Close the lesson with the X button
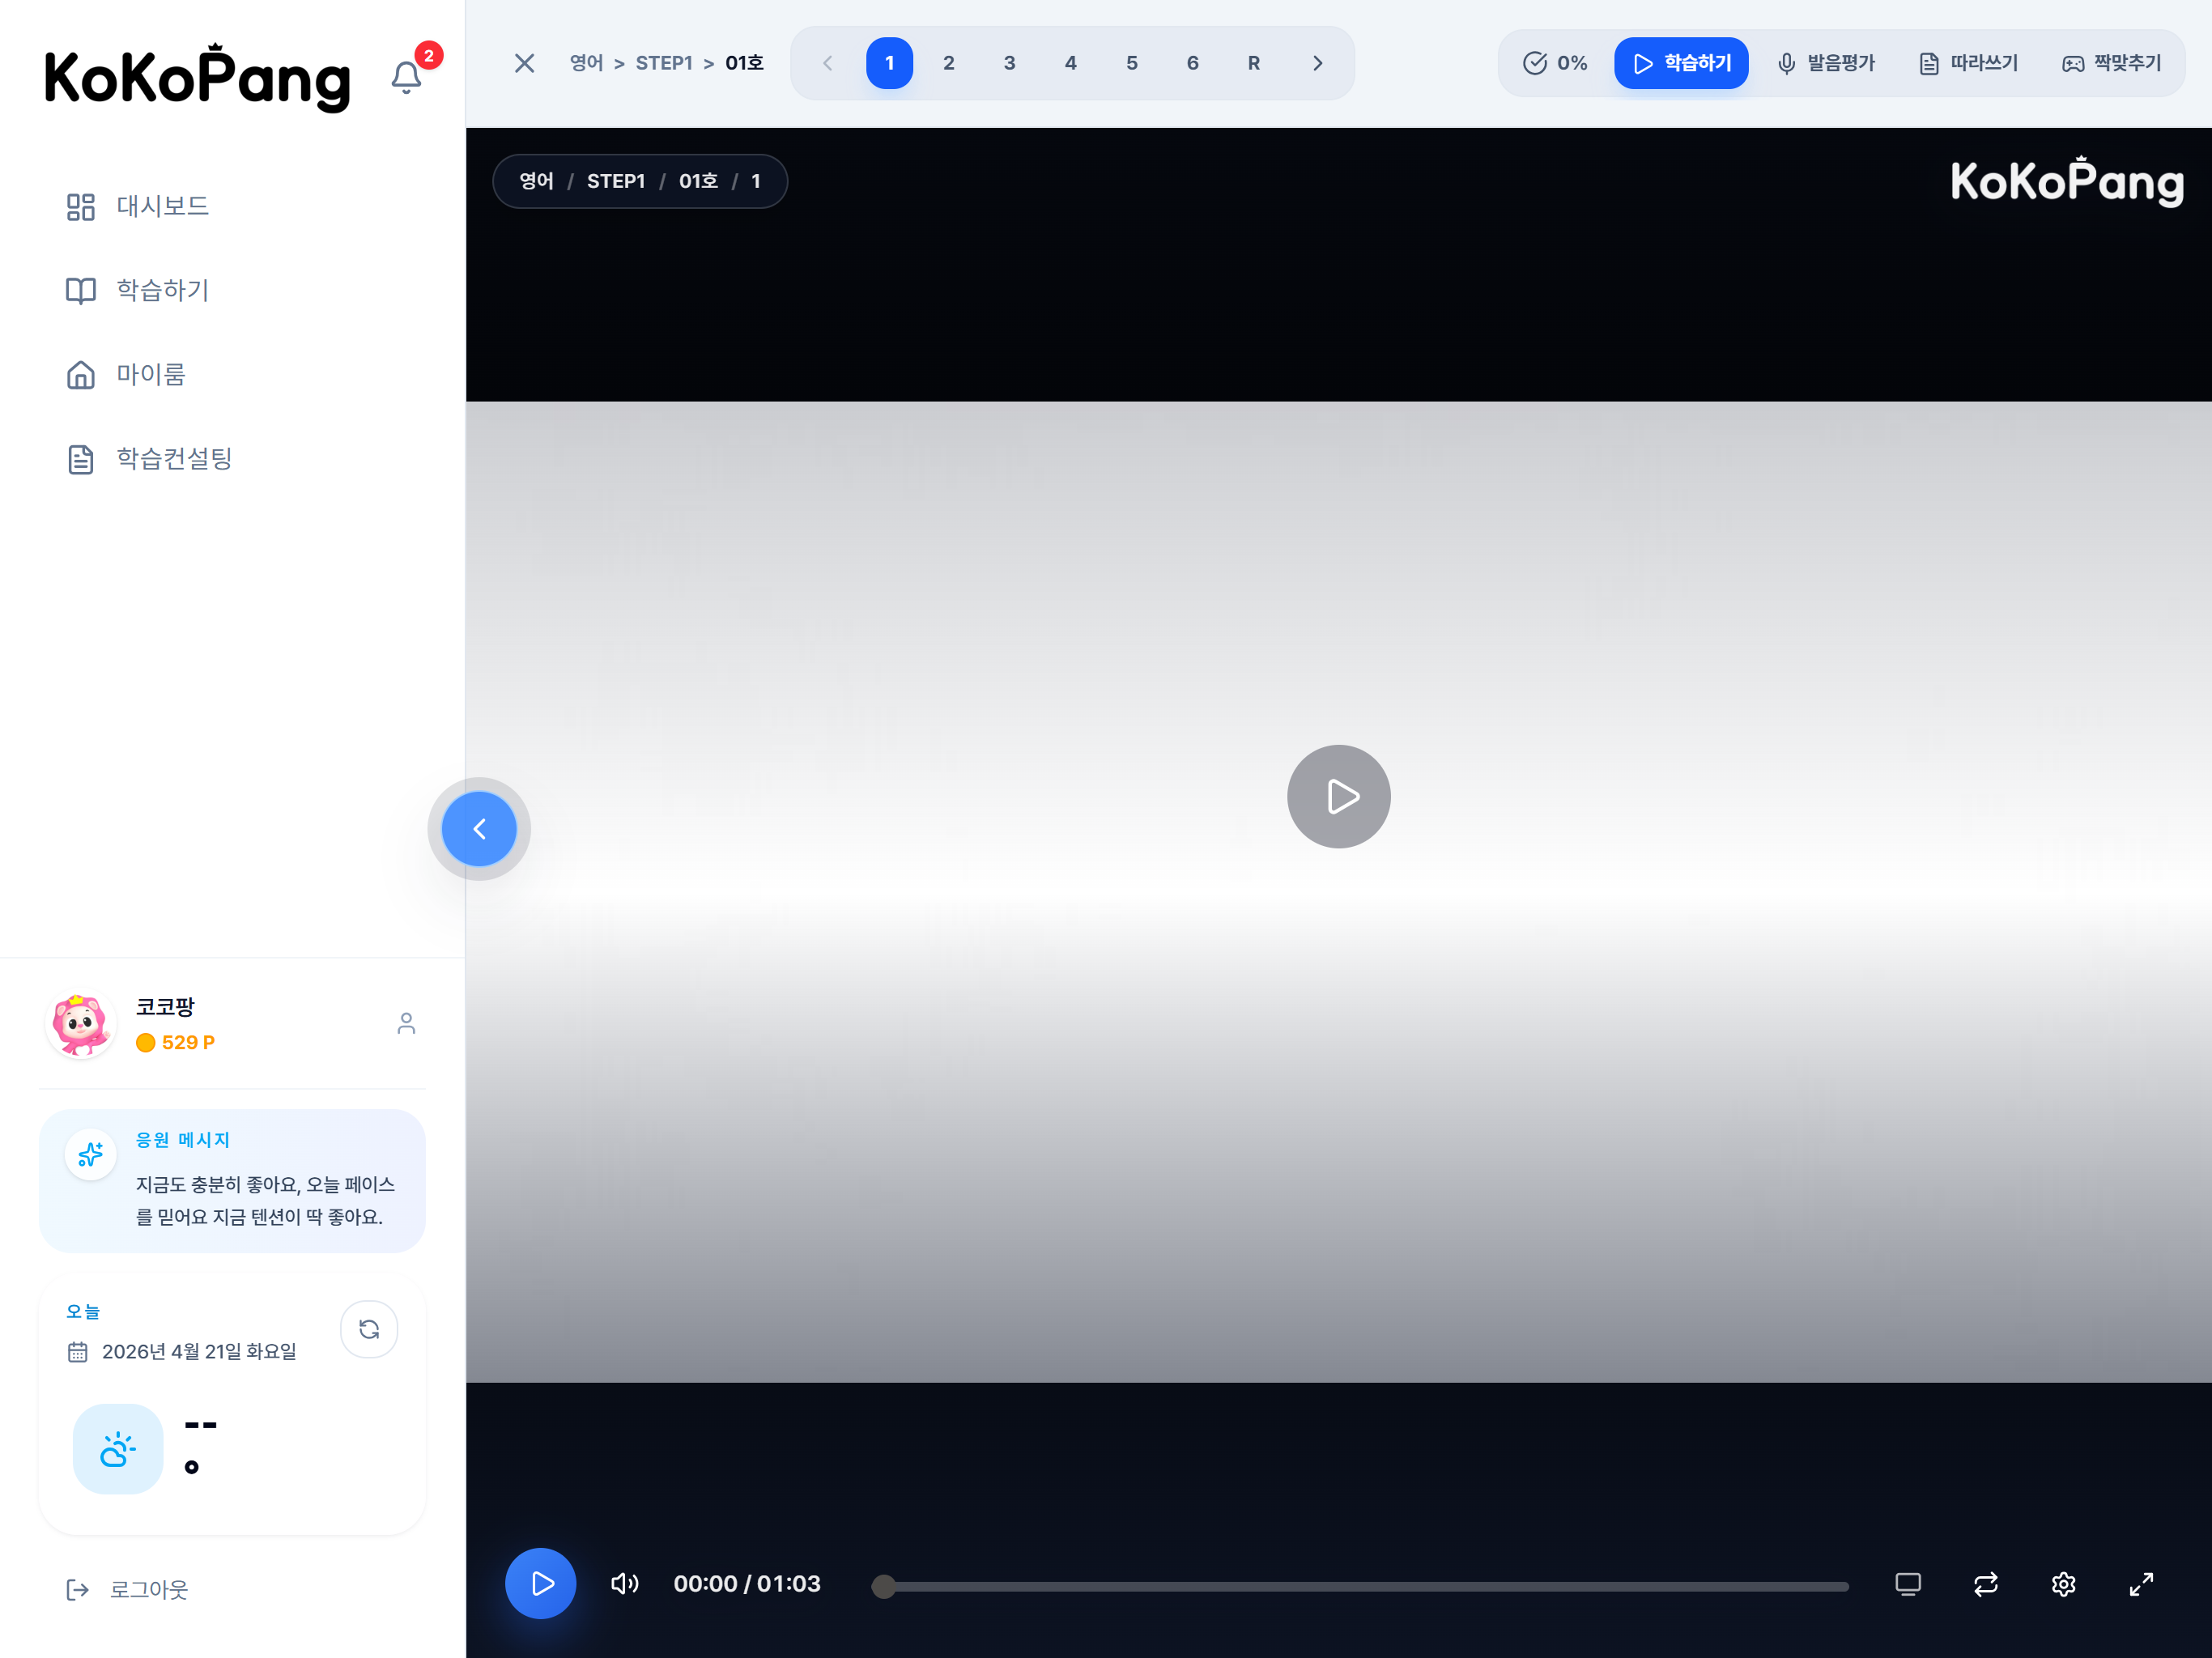The image size is (2212, 1658). pyautogui.click(x=524, y=63)
